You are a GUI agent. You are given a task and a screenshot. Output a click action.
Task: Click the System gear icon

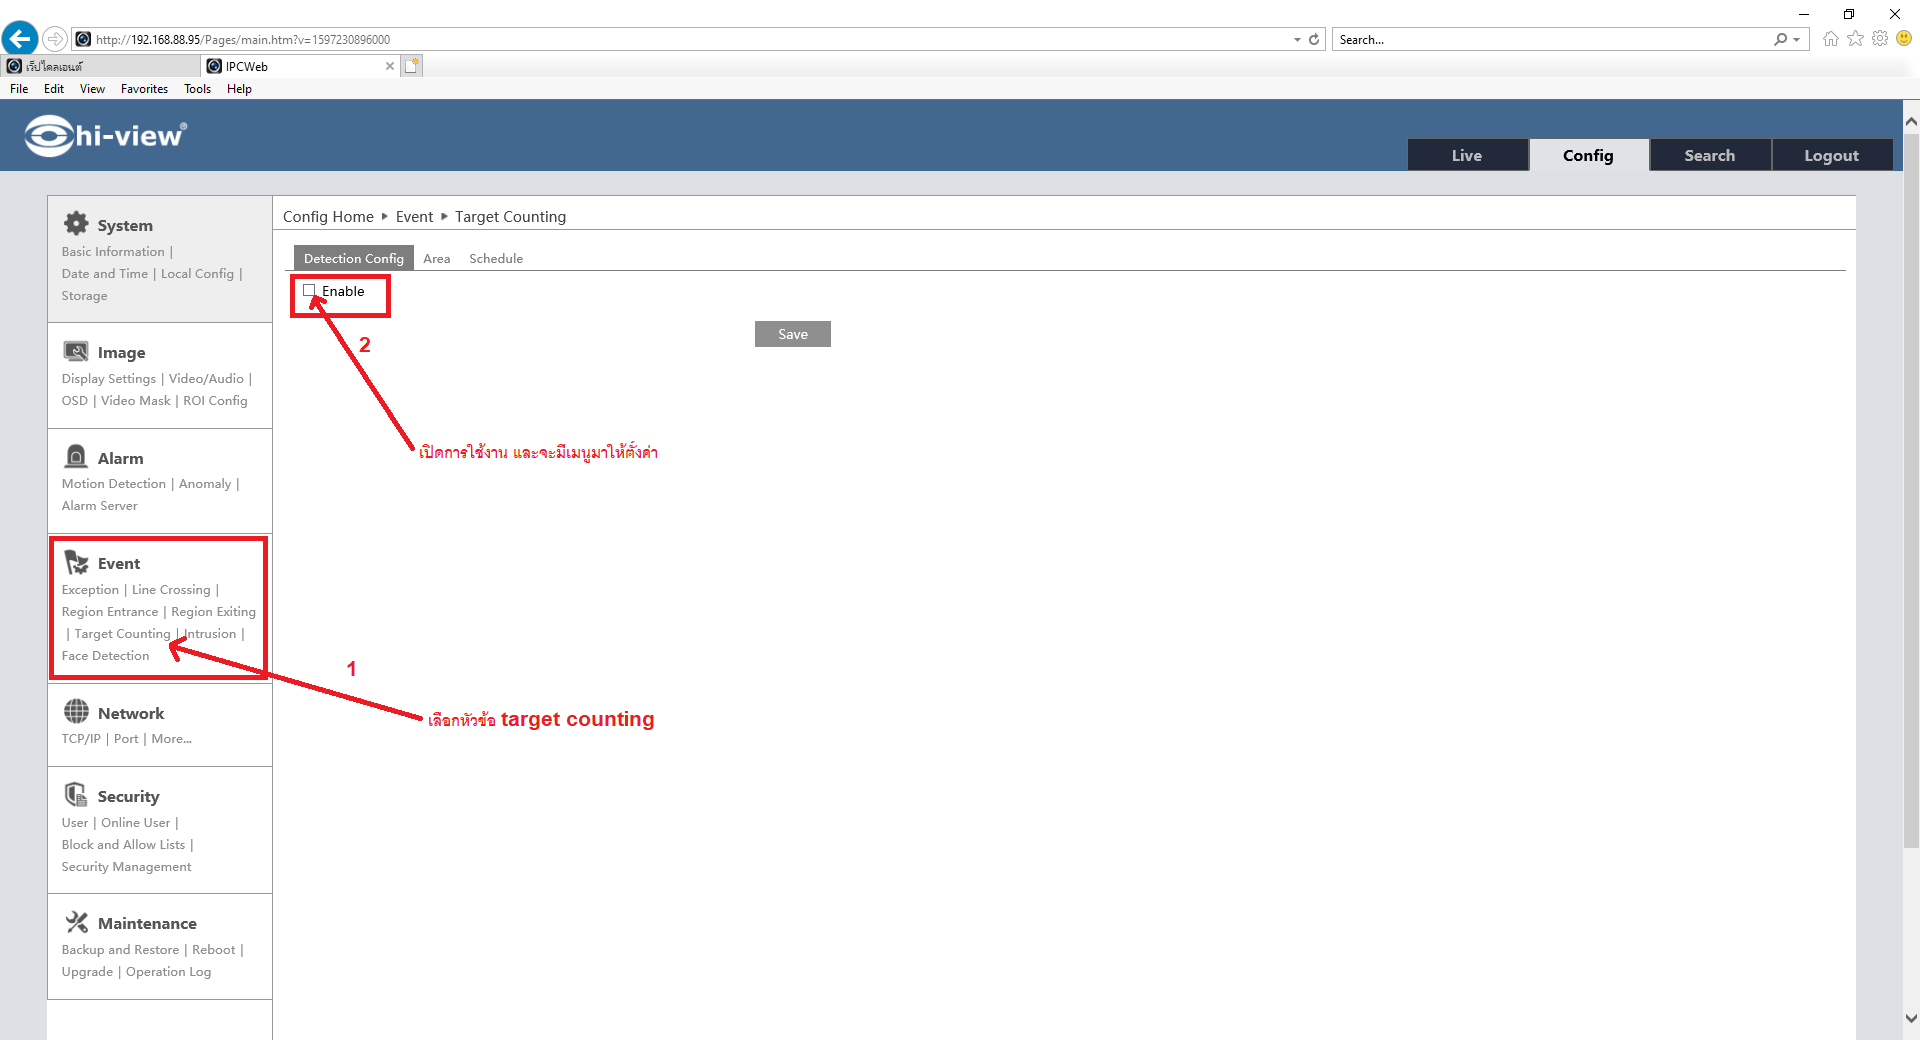(x=76, y=224)
